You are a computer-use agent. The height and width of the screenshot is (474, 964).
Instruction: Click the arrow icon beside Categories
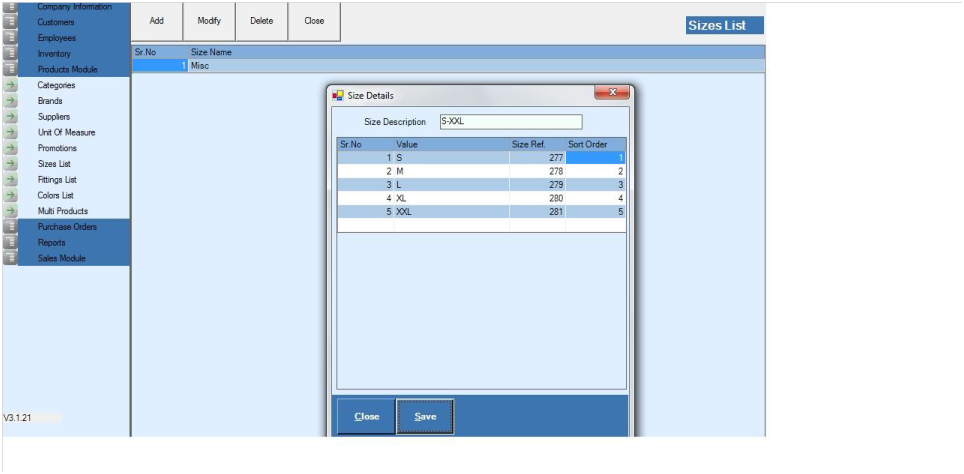point(10,86)
